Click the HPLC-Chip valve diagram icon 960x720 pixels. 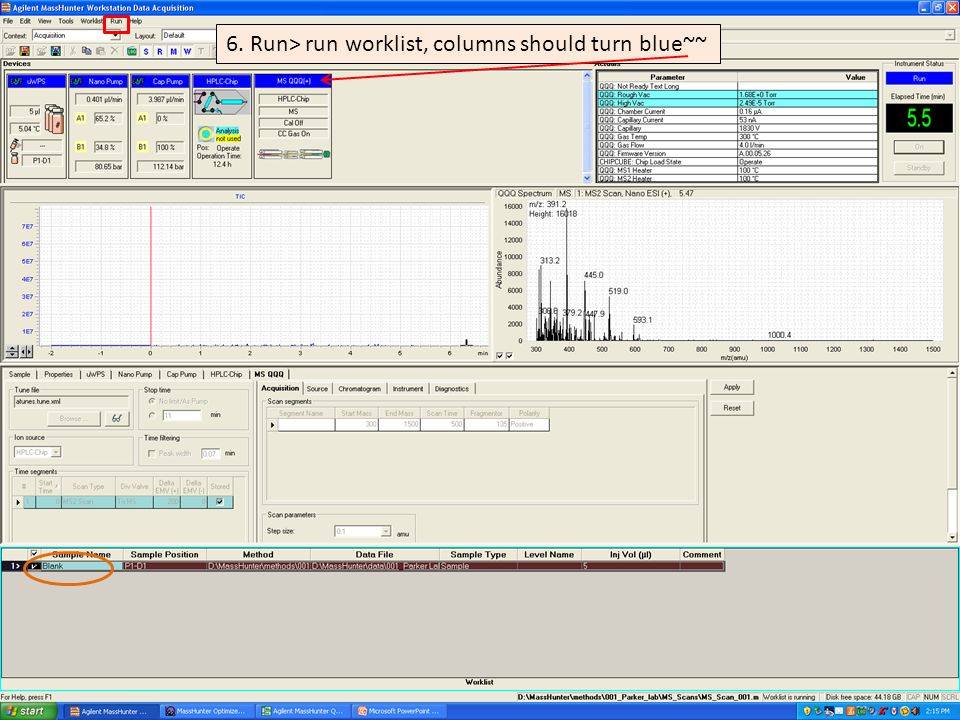point(221,102)
